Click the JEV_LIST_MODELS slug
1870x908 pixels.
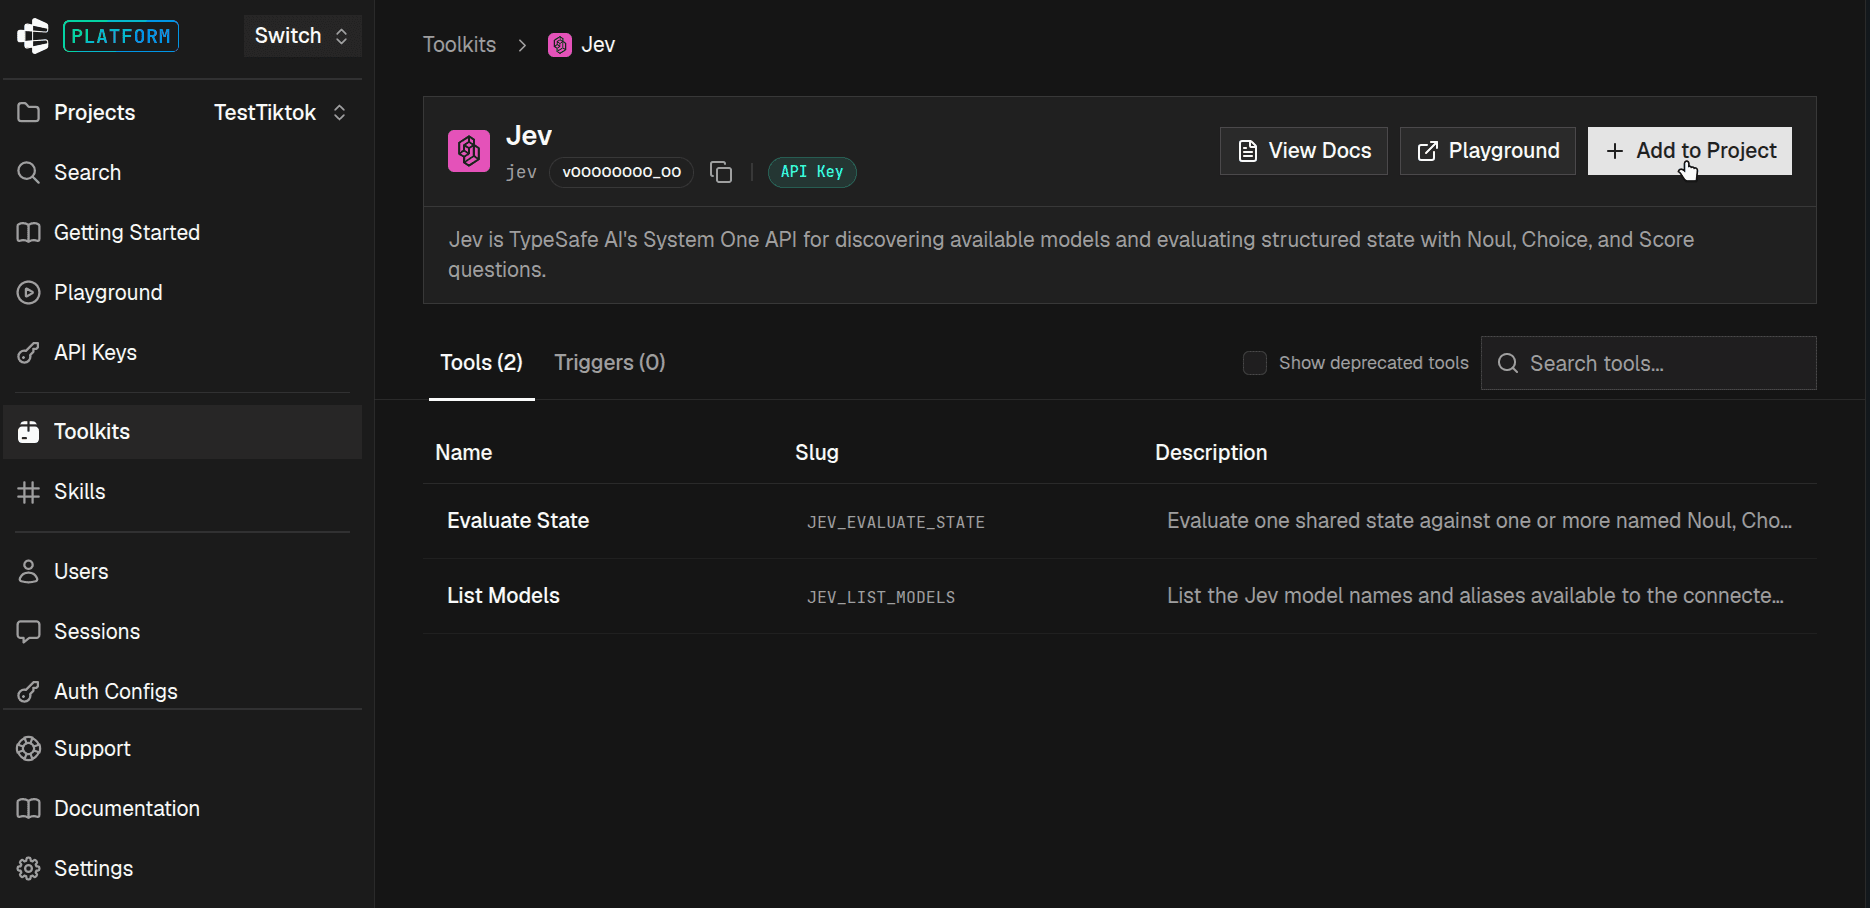881,597
